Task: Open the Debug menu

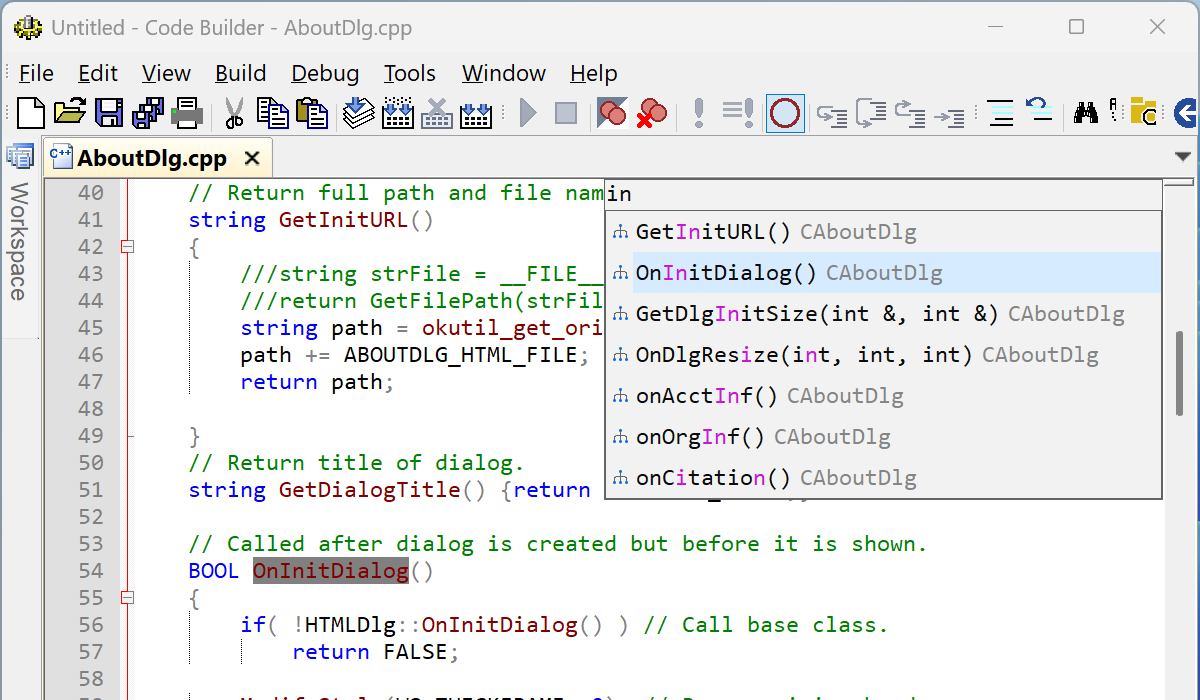Action: tap(325, 73)
